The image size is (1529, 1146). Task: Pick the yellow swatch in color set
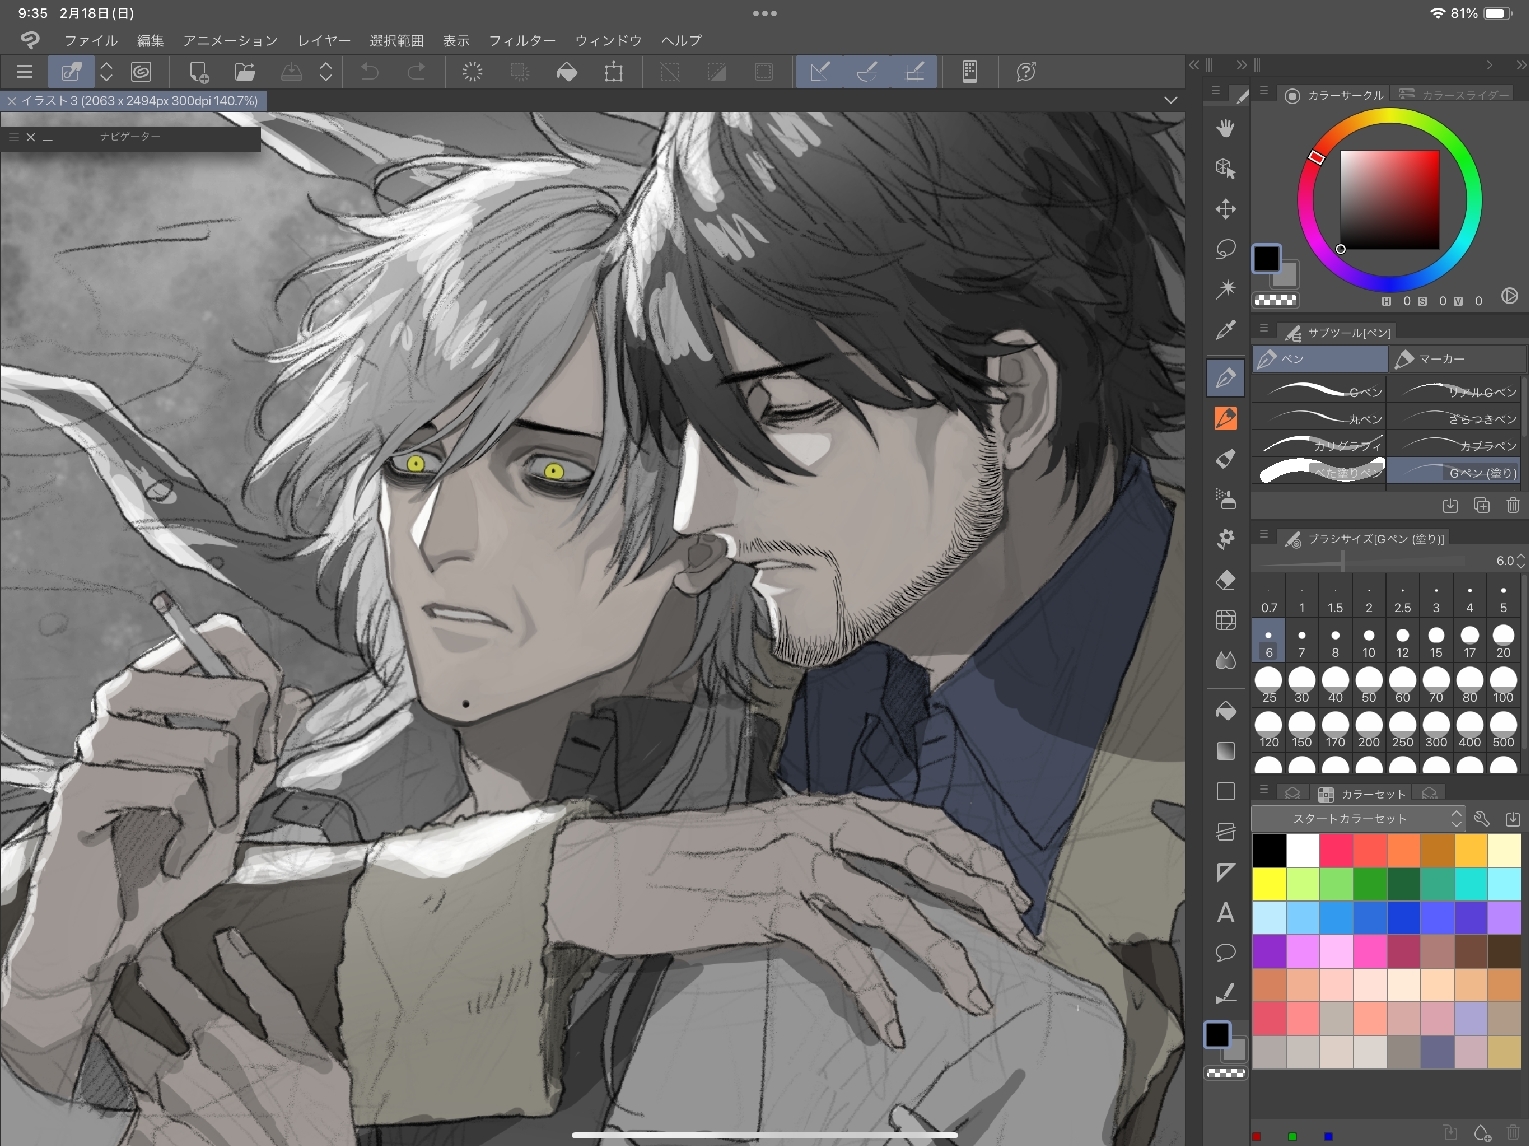[1269, 884]
